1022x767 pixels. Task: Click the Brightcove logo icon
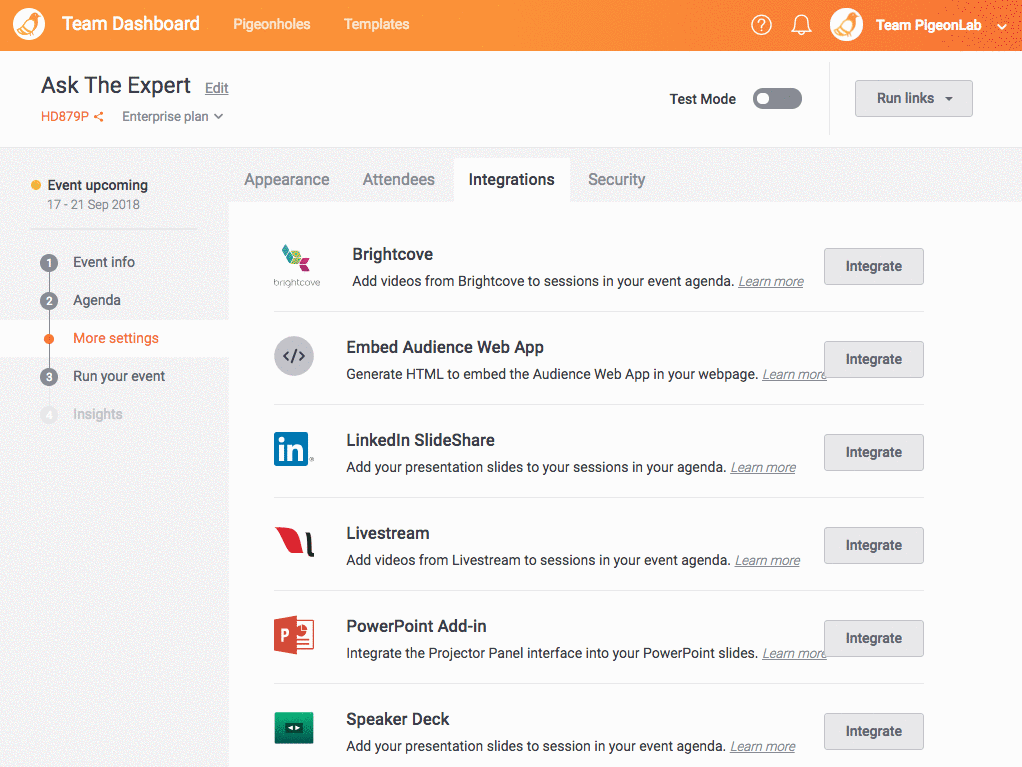pos(297,265)
